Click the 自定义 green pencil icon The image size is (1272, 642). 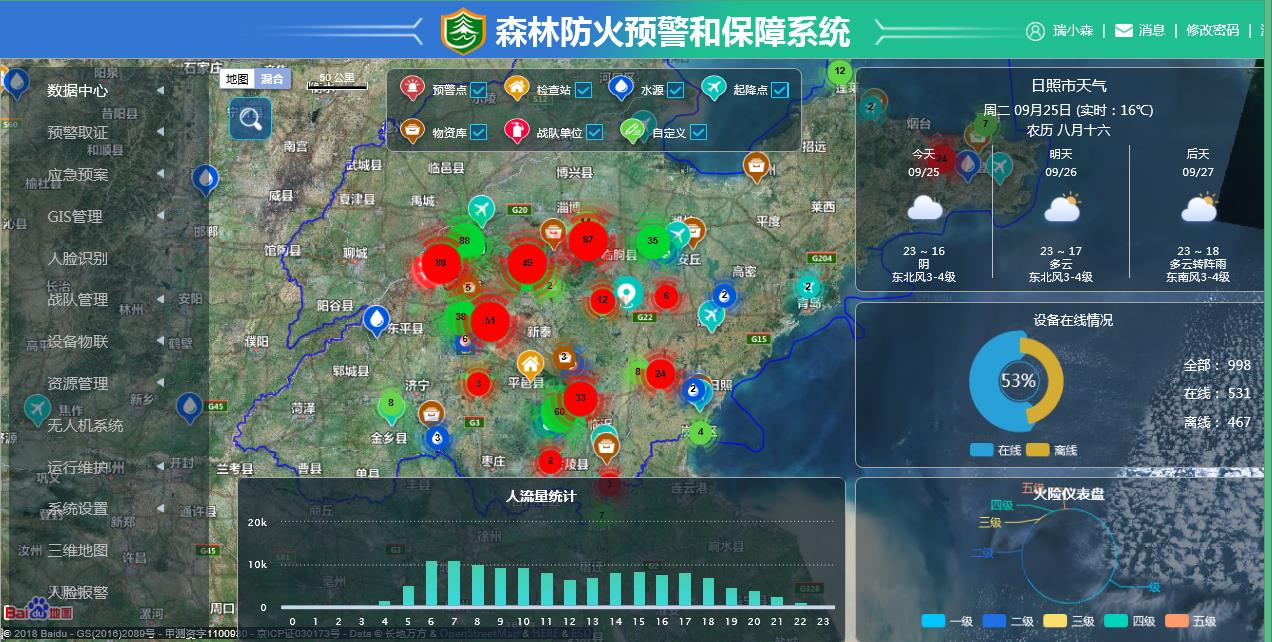click(630, 129)
